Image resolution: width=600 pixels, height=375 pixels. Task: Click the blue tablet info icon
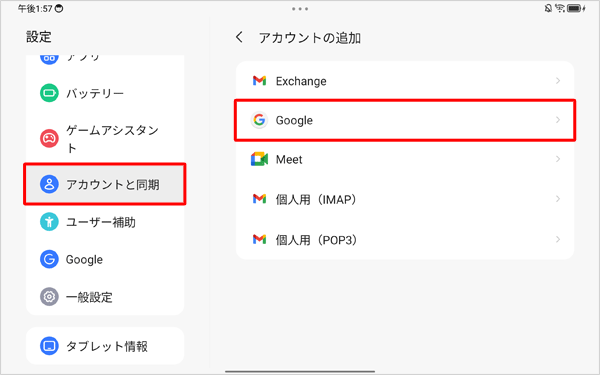(x=49, y=346)
